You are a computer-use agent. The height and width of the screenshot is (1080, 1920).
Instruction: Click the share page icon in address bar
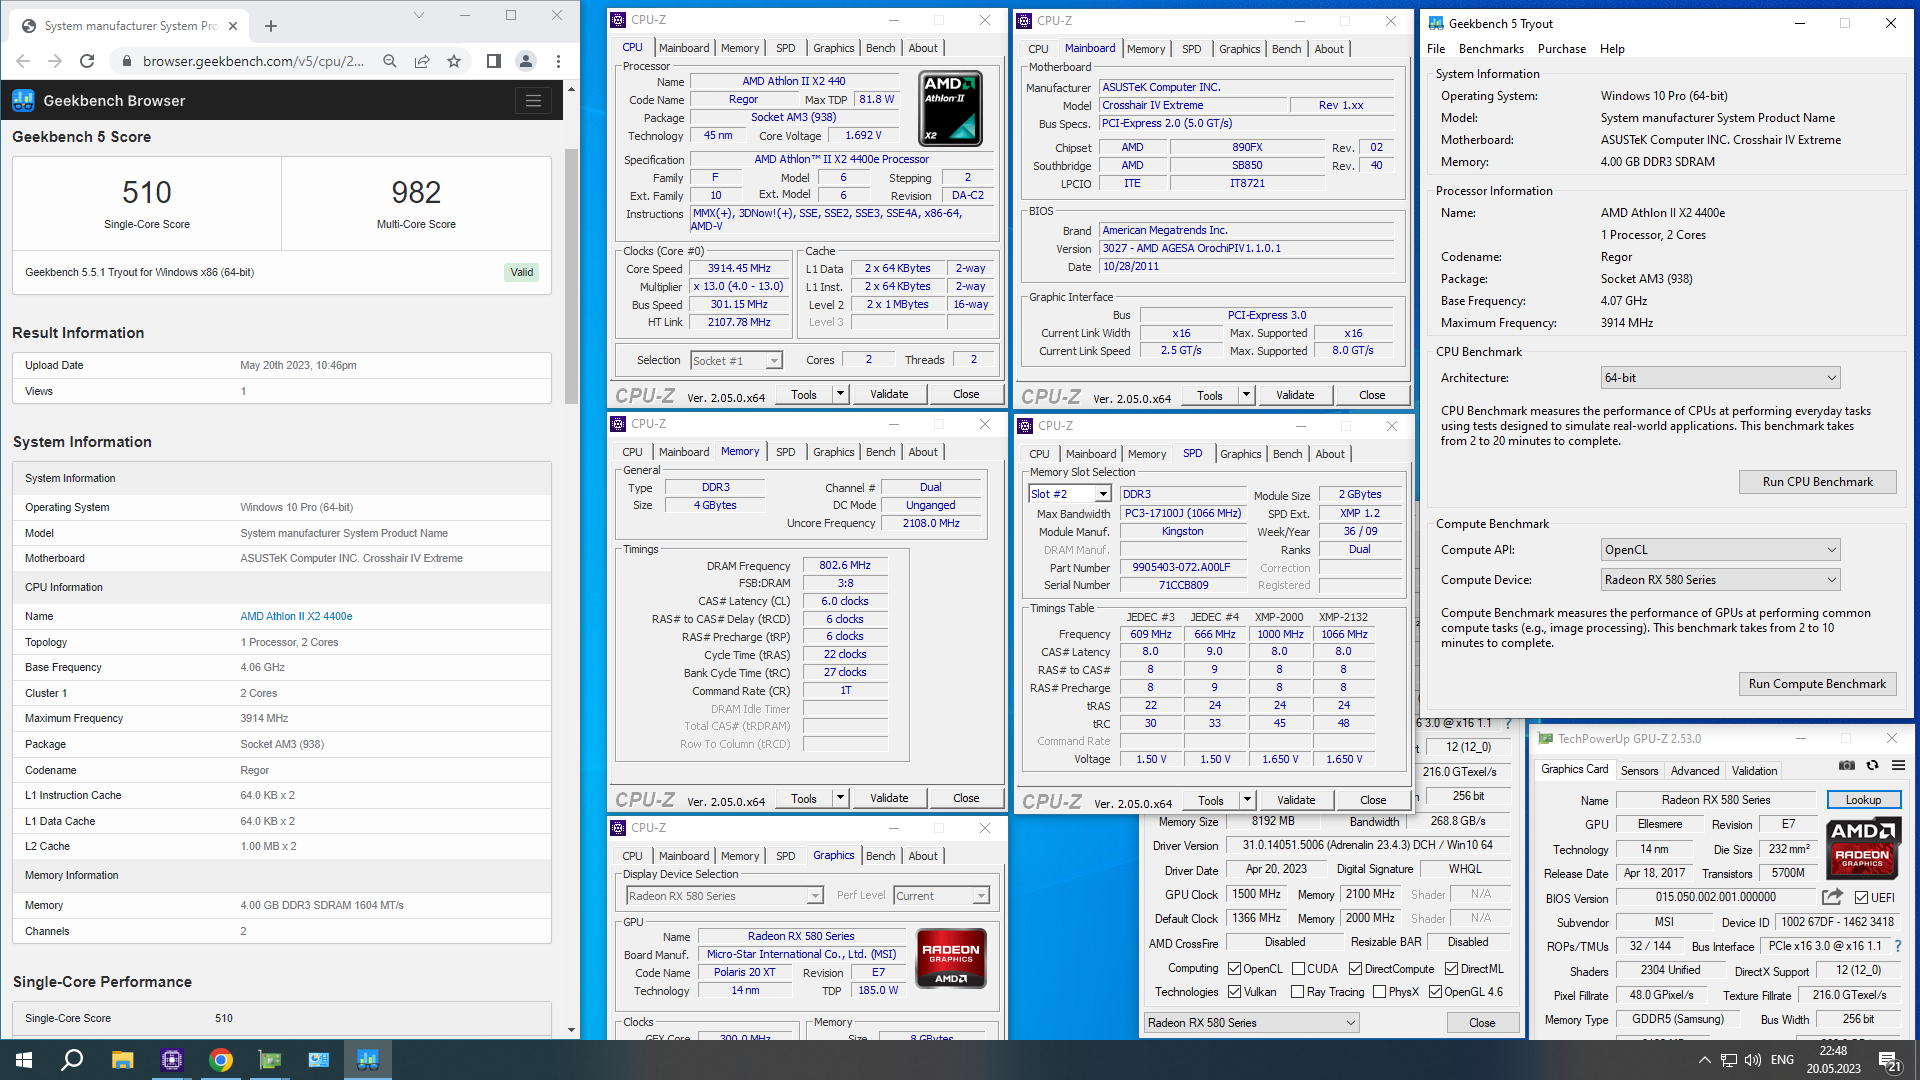click(422, 61)
